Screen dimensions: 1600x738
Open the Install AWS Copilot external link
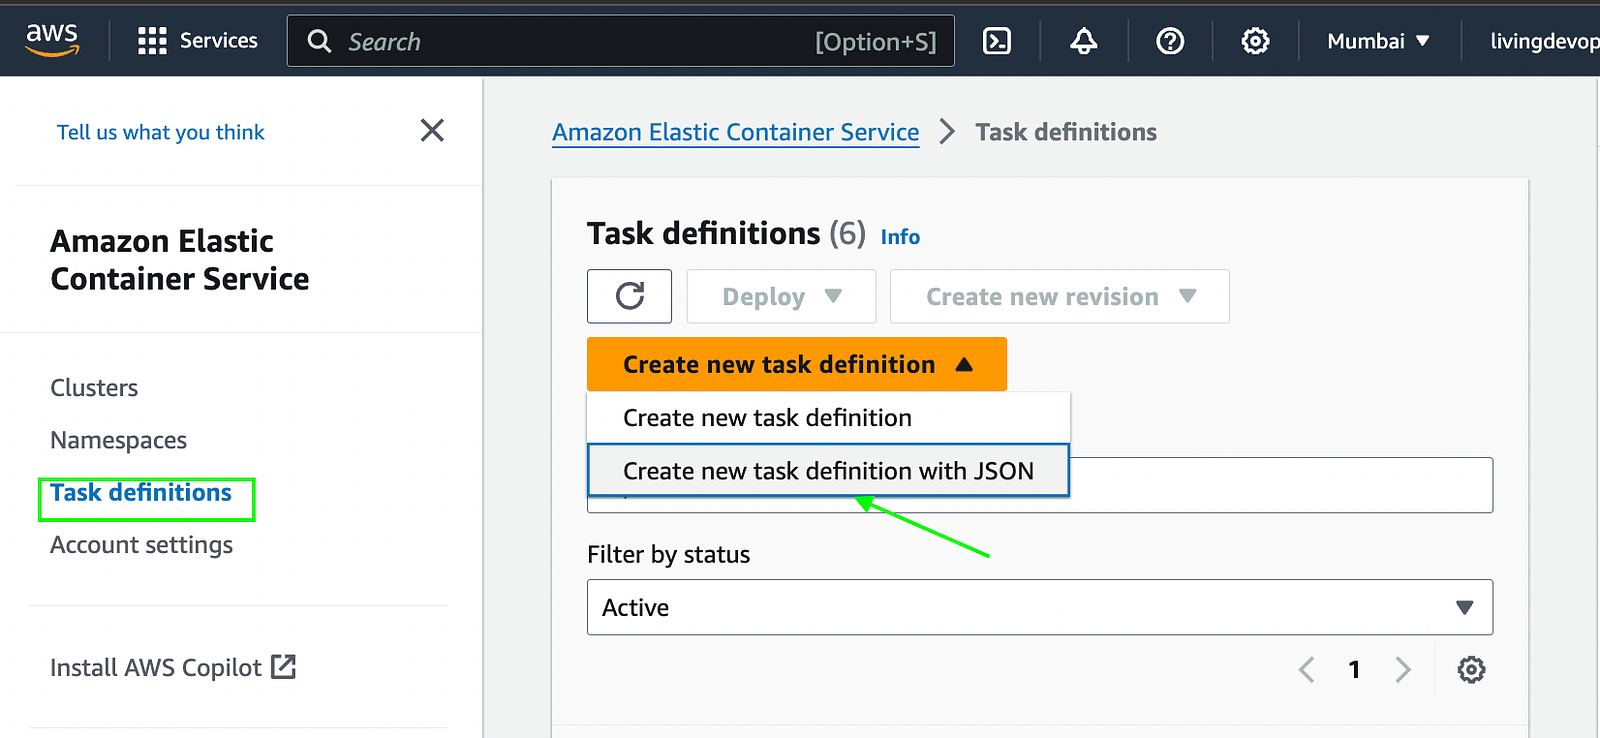click(x=173, y=667)
